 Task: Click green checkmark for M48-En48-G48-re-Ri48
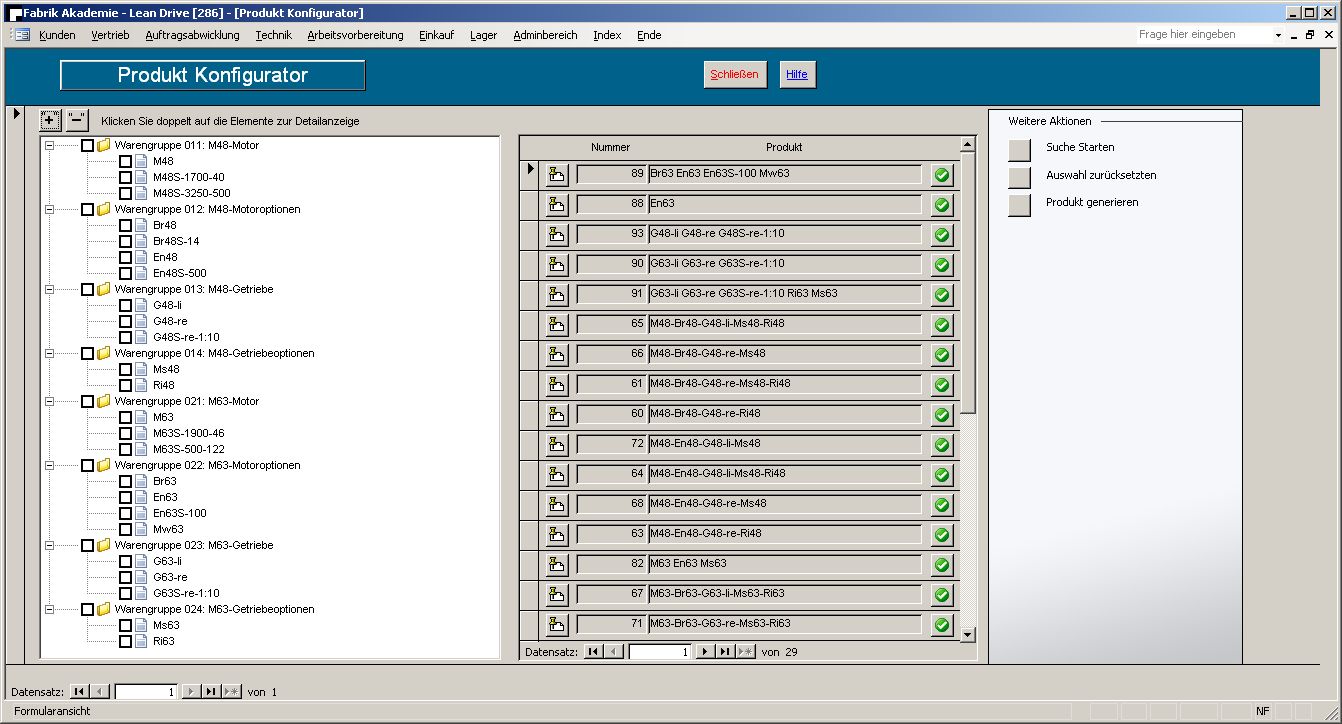(941, 535)
